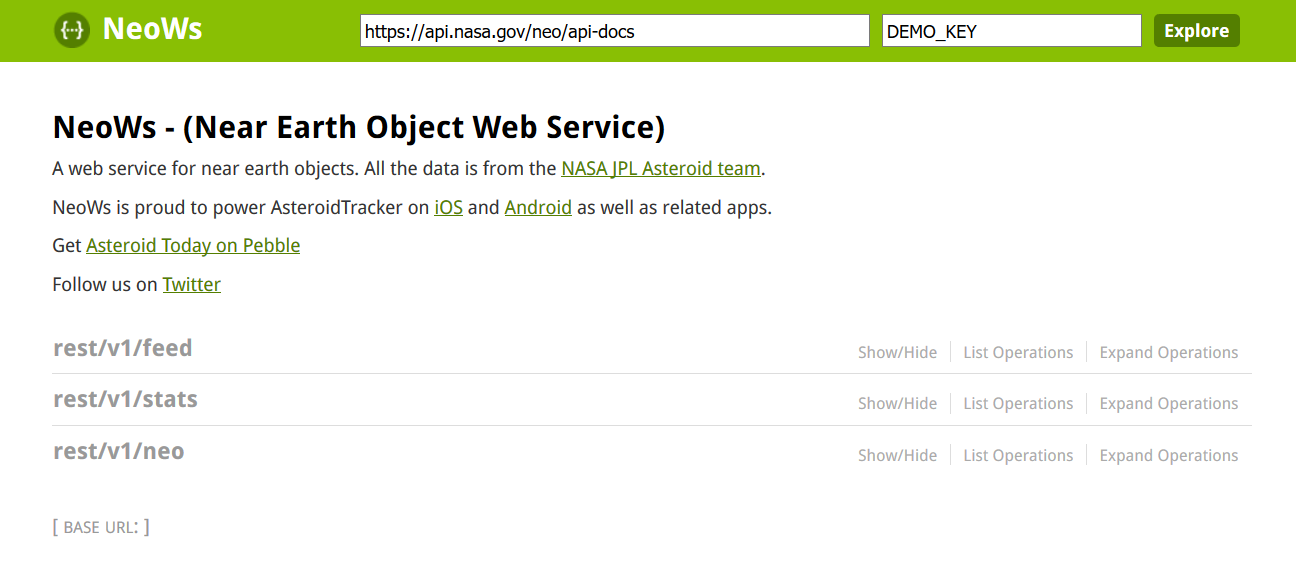Toggle Show/Hide for rest/v1/feed
Viewport: 1296px width, 574px height.
898,352
